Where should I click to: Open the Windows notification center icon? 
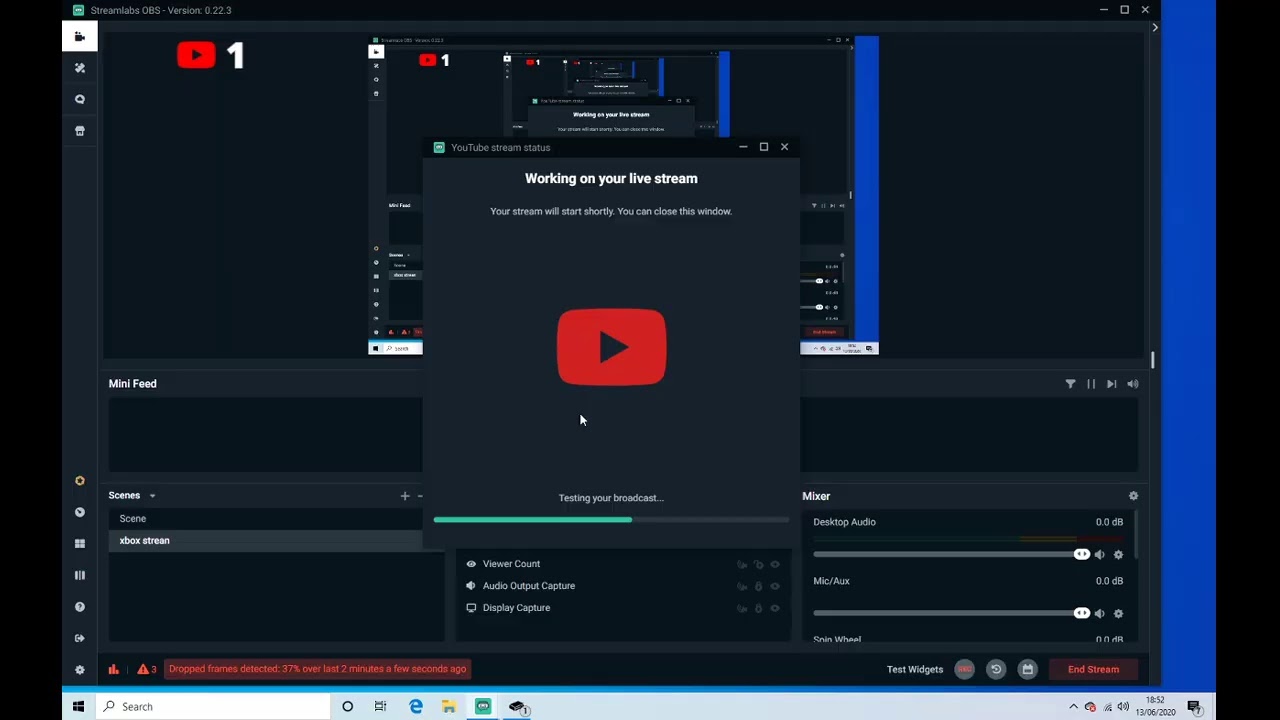click(1194, 707)
